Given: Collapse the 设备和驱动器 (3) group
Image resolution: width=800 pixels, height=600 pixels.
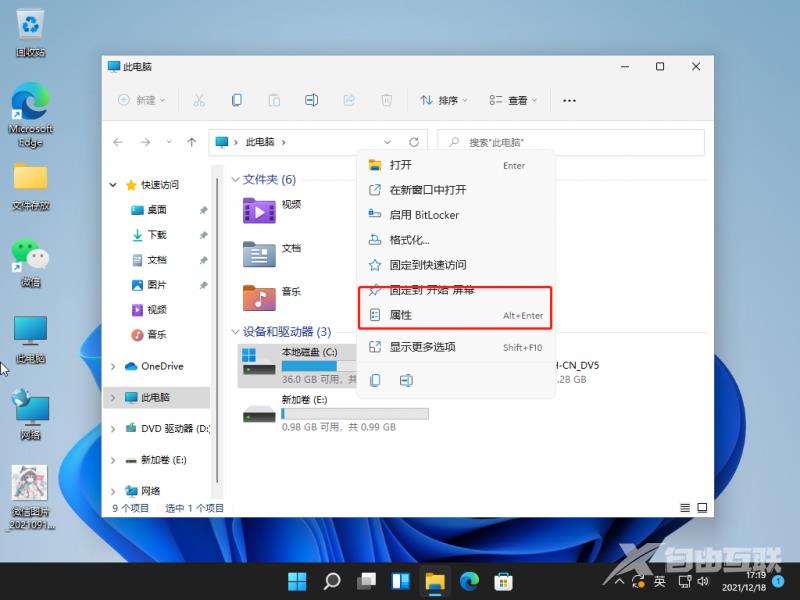Looking at the screenshot, I should pyautogui.click(x=235, y=332).
